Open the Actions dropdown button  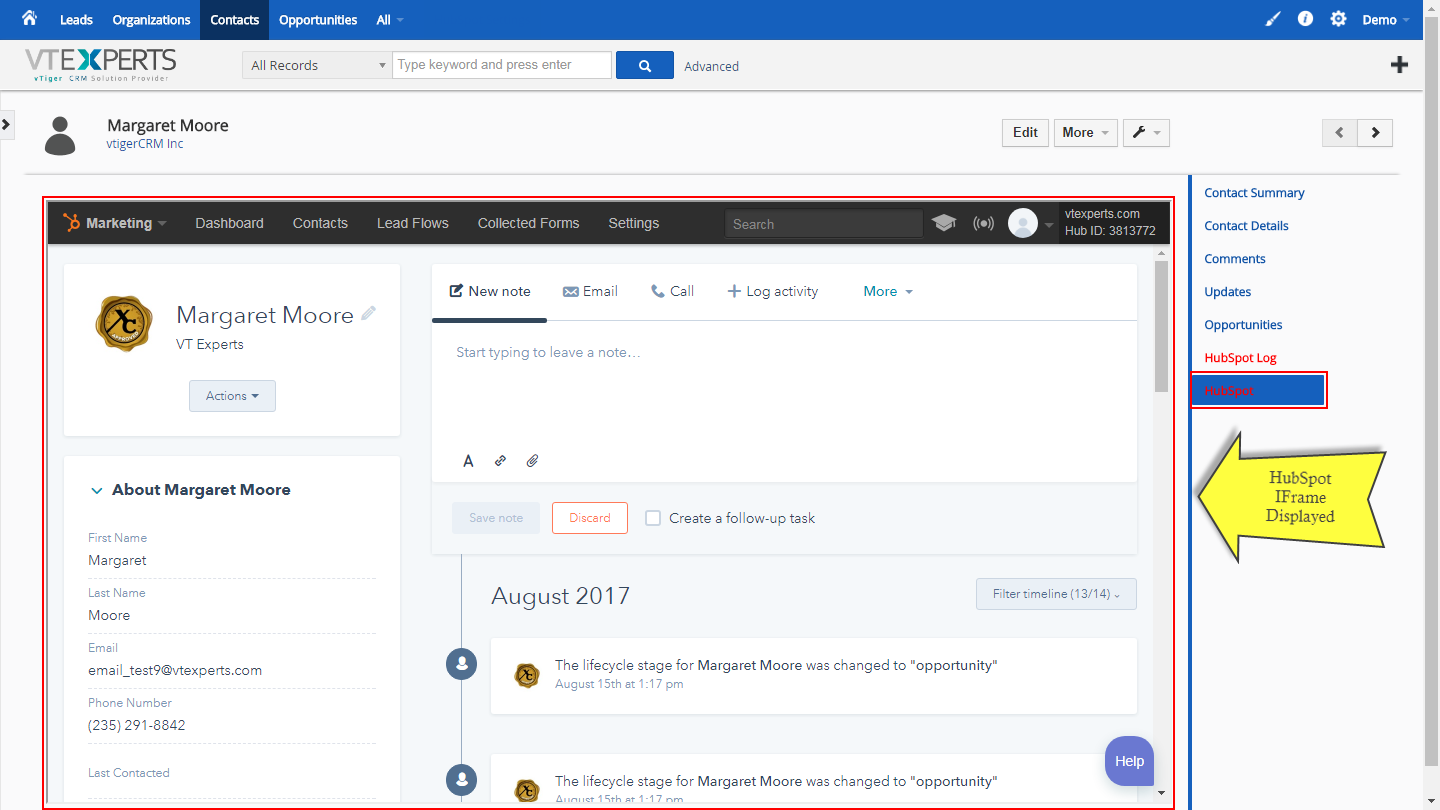pyautogui.click(x=232, y=396)
